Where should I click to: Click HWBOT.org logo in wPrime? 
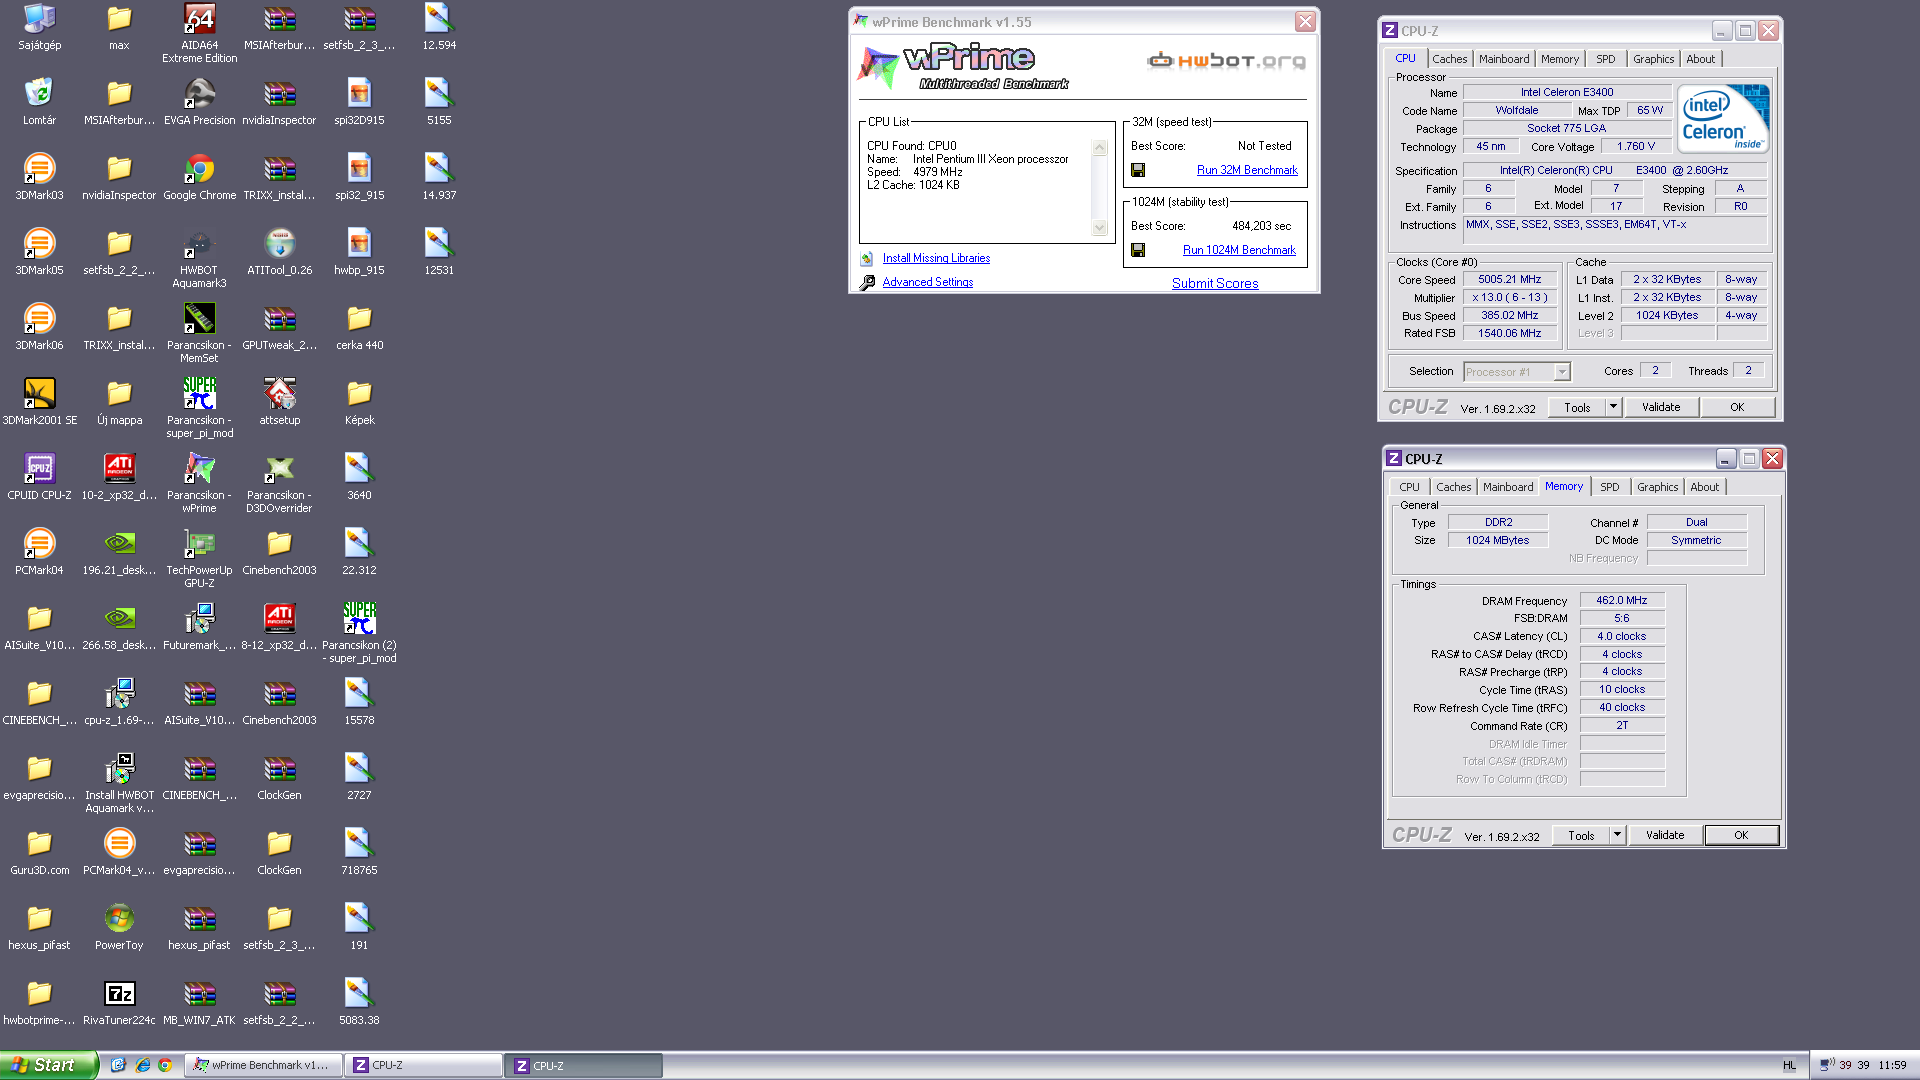[x=1226, y=61]
